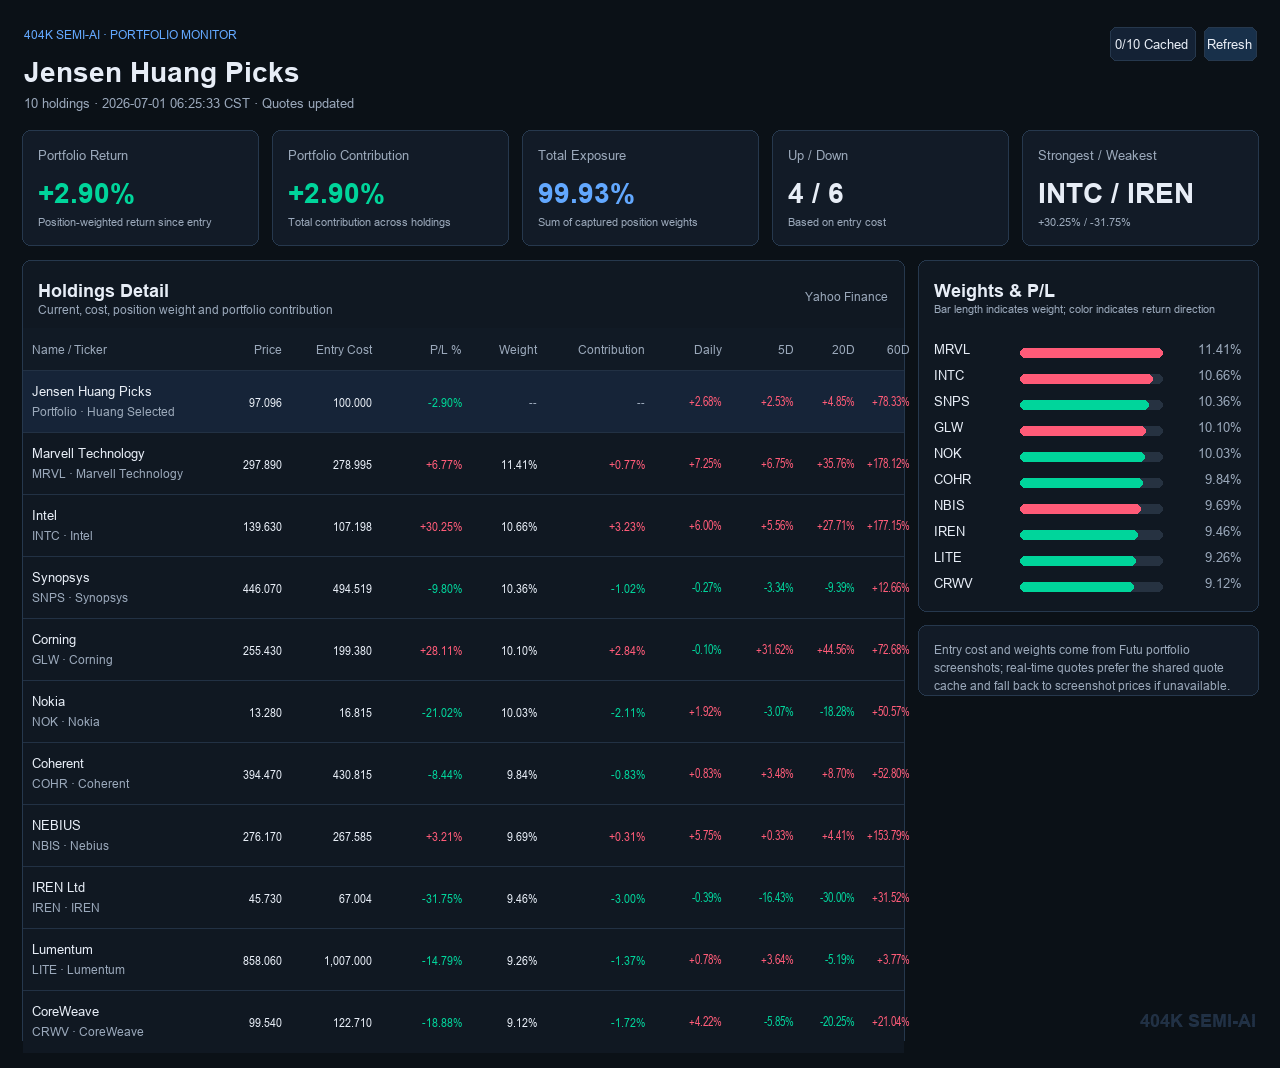Click the Contribution column header
1280x1068 pixels.
point(611,350)
